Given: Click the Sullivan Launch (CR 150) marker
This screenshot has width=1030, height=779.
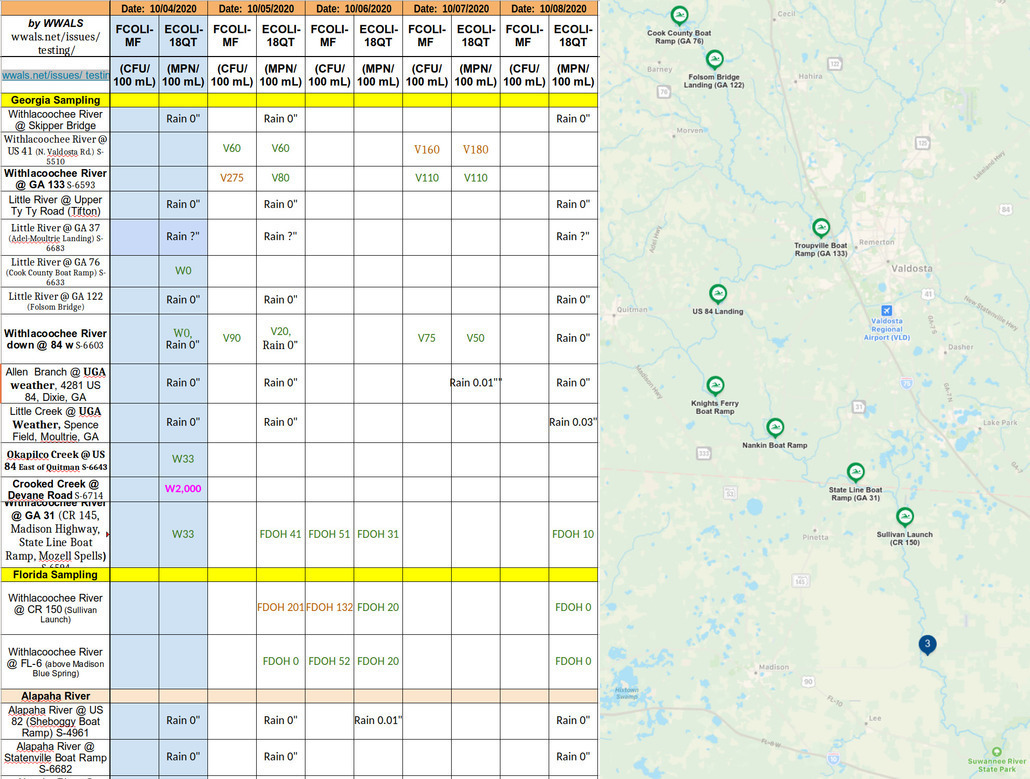Looking at the screenshot, I should point(905,517).
